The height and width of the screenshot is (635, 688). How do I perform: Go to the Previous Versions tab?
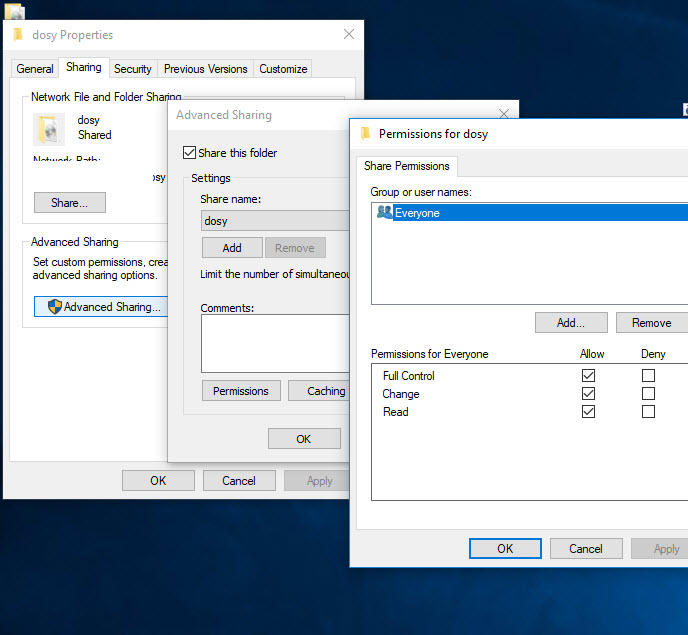(x=205, y=69)
